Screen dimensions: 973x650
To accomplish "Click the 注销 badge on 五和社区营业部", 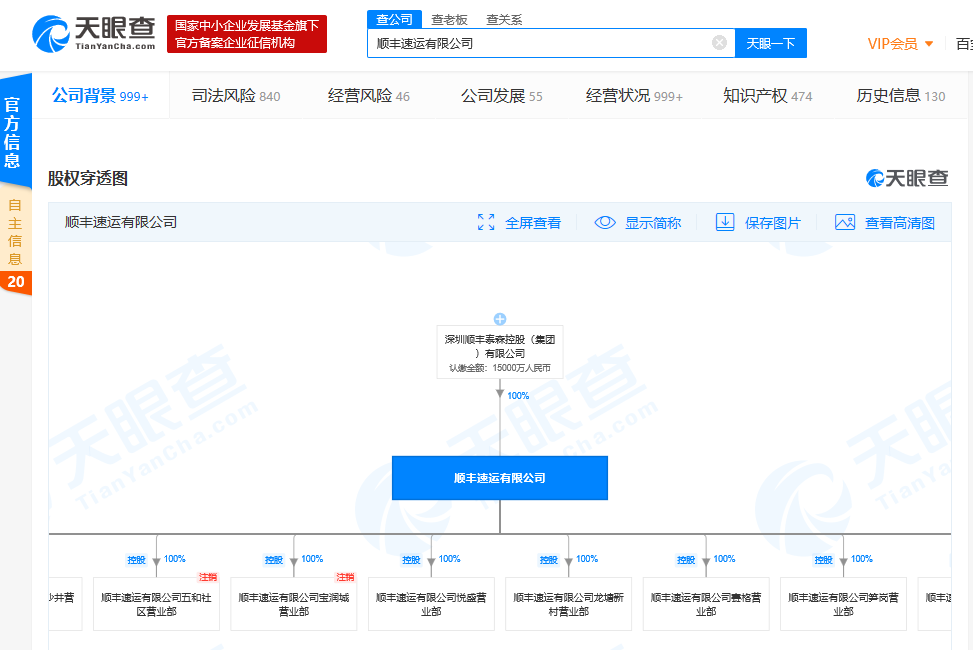I will [208, 577].
